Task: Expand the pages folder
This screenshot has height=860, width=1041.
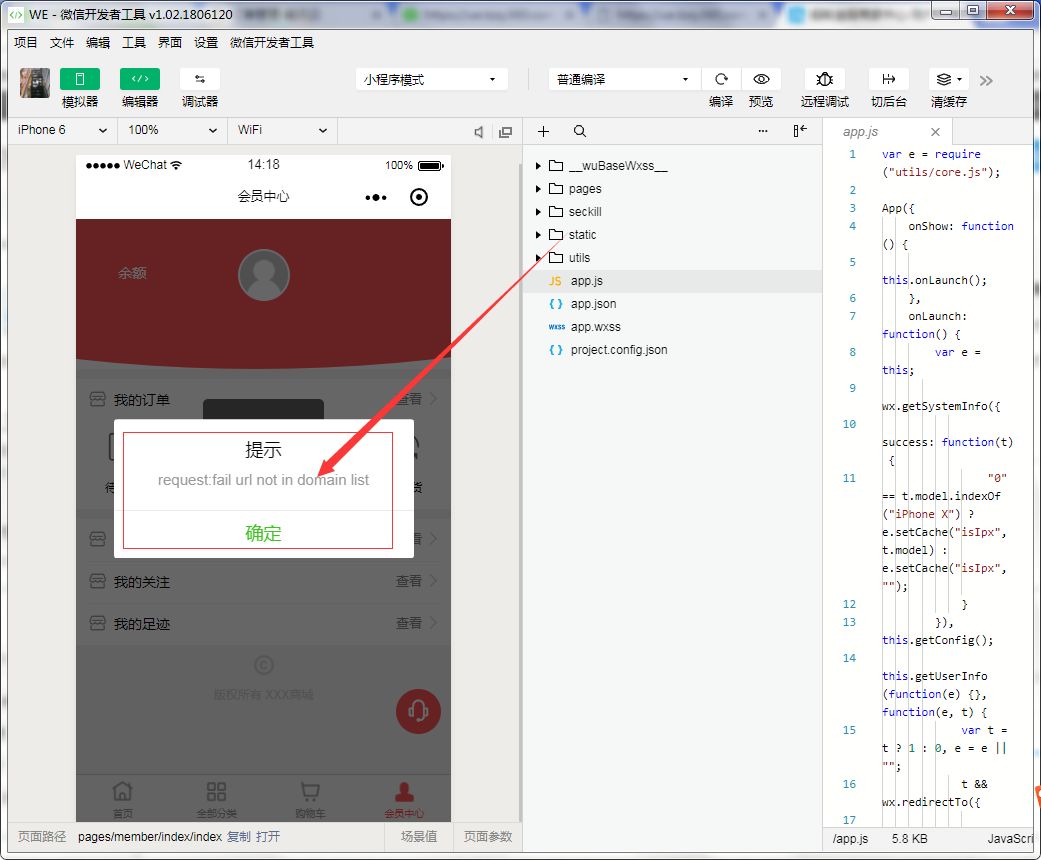Action: (x=672, y=189)
